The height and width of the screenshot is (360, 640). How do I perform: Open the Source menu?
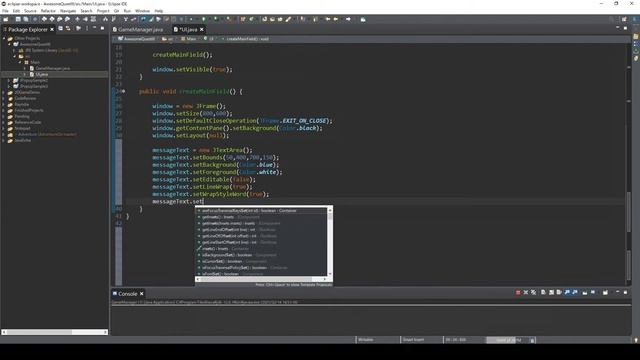[x=30, y=11]
